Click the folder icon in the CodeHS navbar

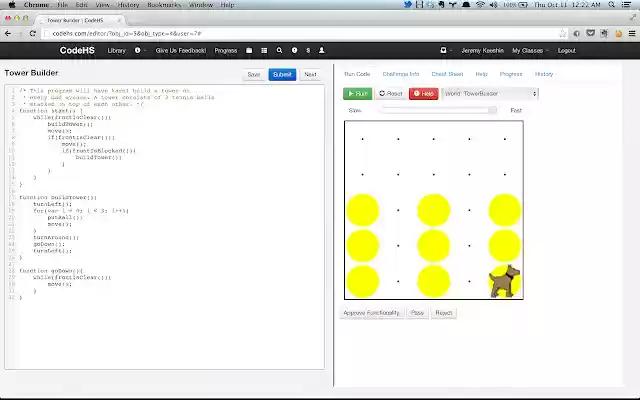coord(249,50)
